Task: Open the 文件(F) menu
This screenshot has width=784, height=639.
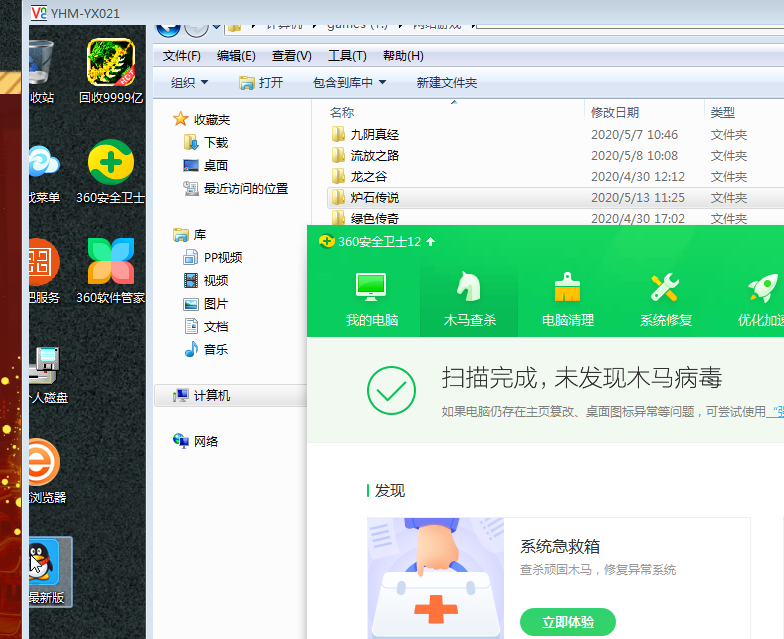Action: [x=182, y=56]
